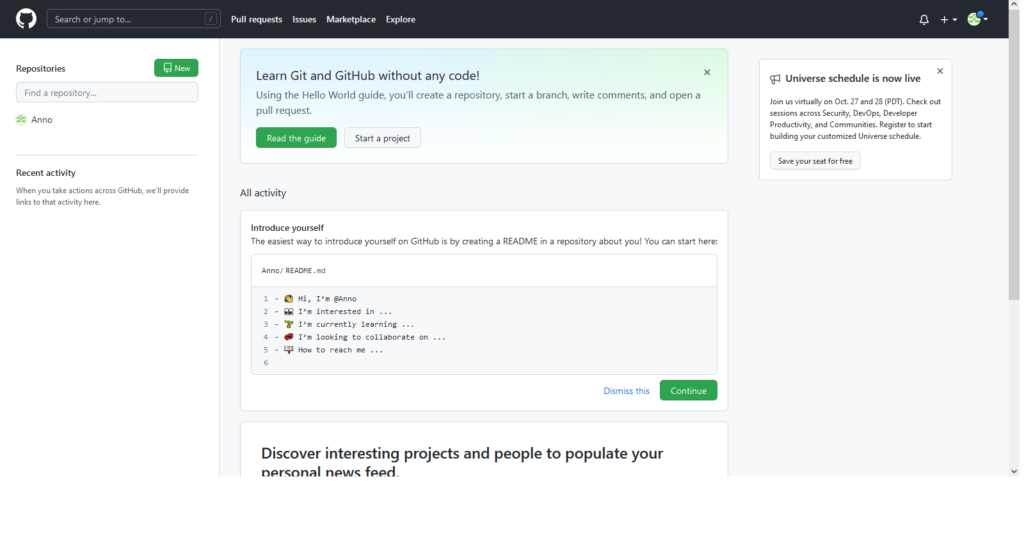Create a repository with New button
This screenshot has height=550, width=1024.
pyautogui.click(x=176, y=68)
